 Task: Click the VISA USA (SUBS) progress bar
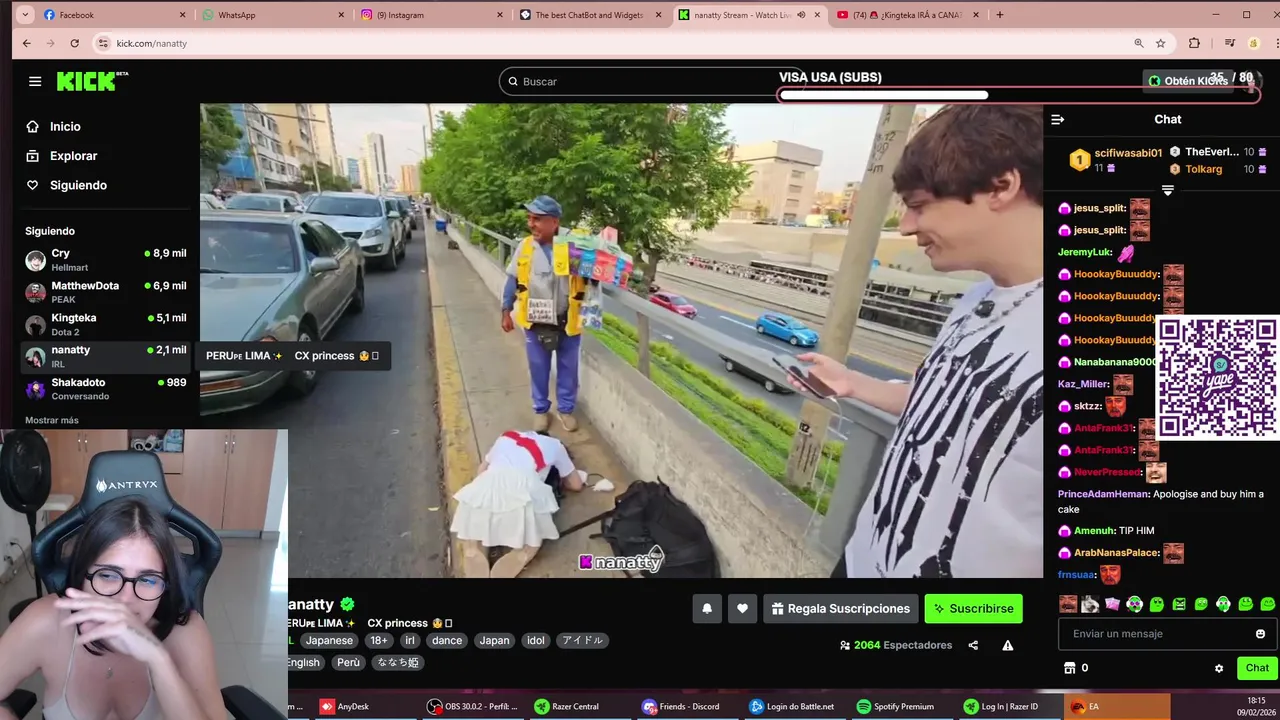click(x=1018, y=95)
